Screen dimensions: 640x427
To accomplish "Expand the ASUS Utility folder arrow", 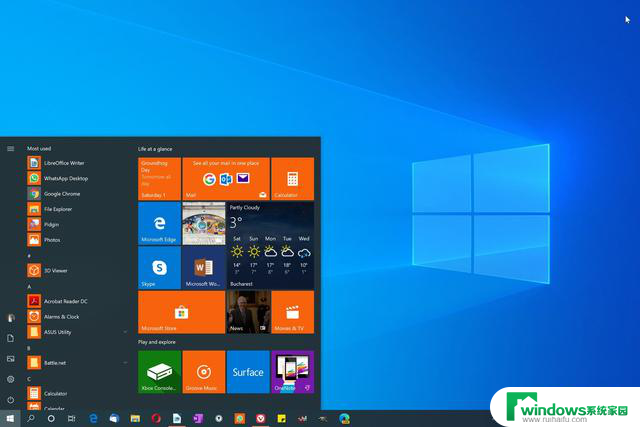I will [x=125, y=332].
